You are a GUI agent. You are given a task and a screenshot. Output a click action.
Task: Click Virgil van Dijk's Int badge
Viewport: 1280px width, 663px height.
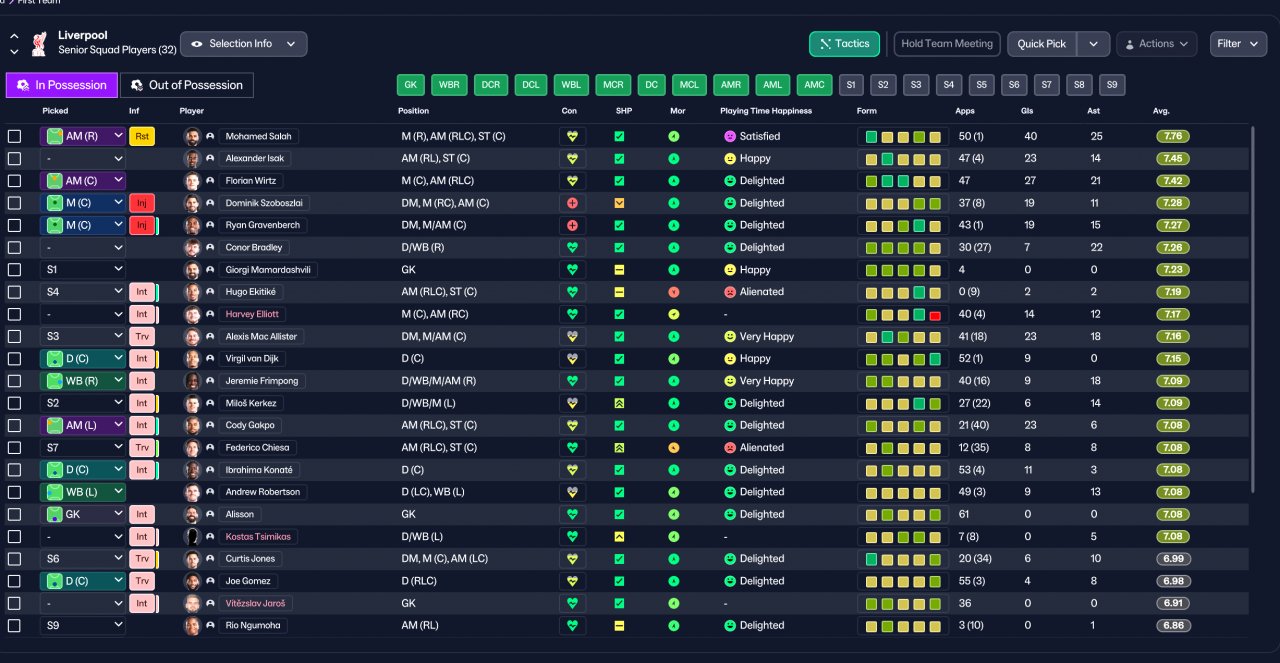(x=142, y=359)
